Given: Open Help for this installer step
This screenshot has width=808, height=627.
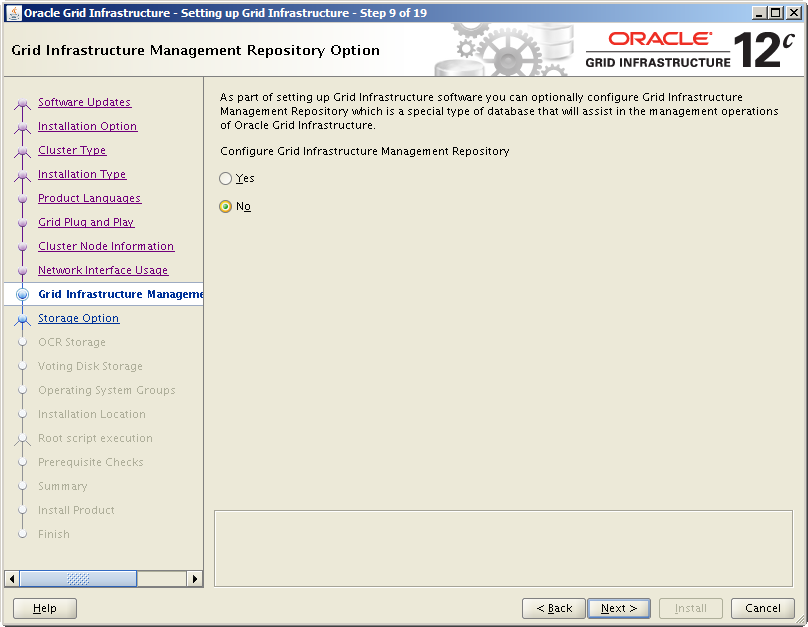Looking at the screenshot, I should (x=45, y=608).
